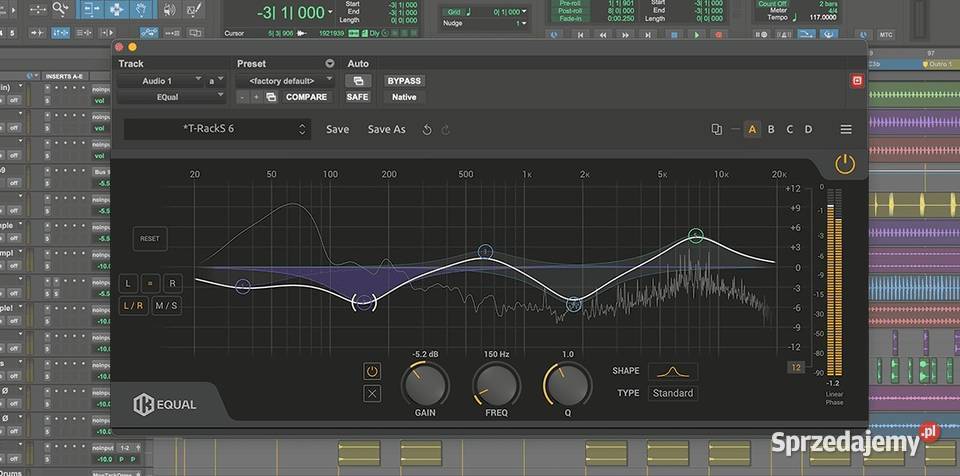Select snapshot A
This screenshot has height=476, width=960.
click(752, 129)
